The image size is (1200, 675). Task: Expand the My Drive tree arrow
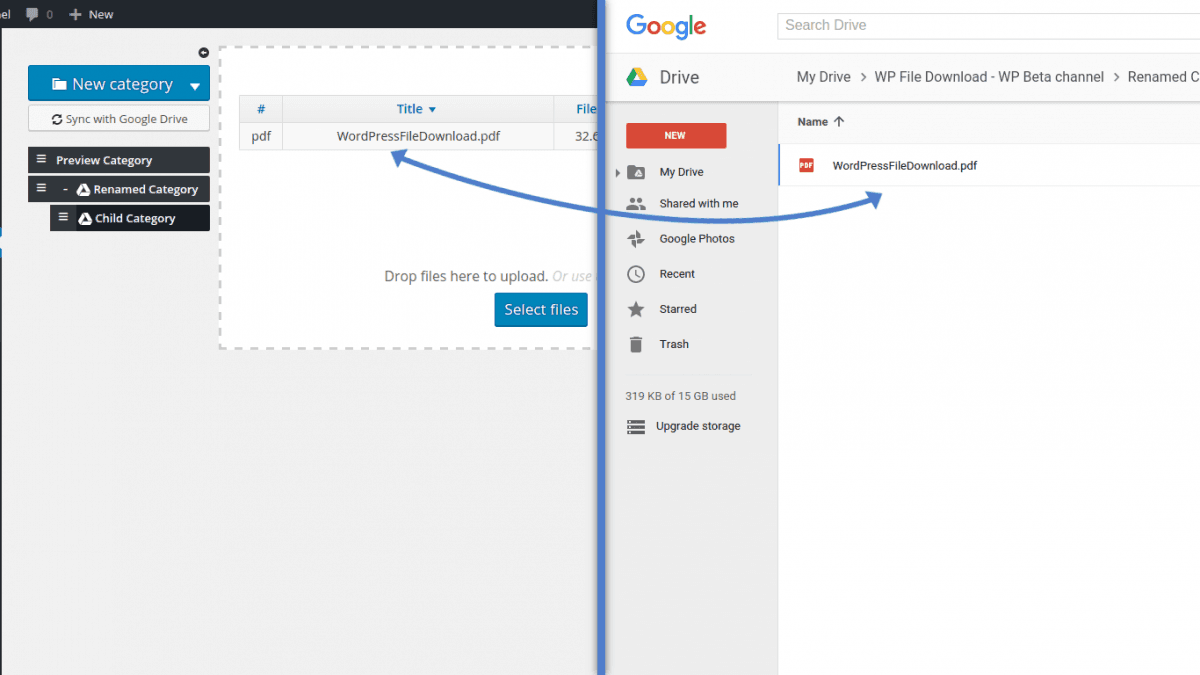[618, 173]
